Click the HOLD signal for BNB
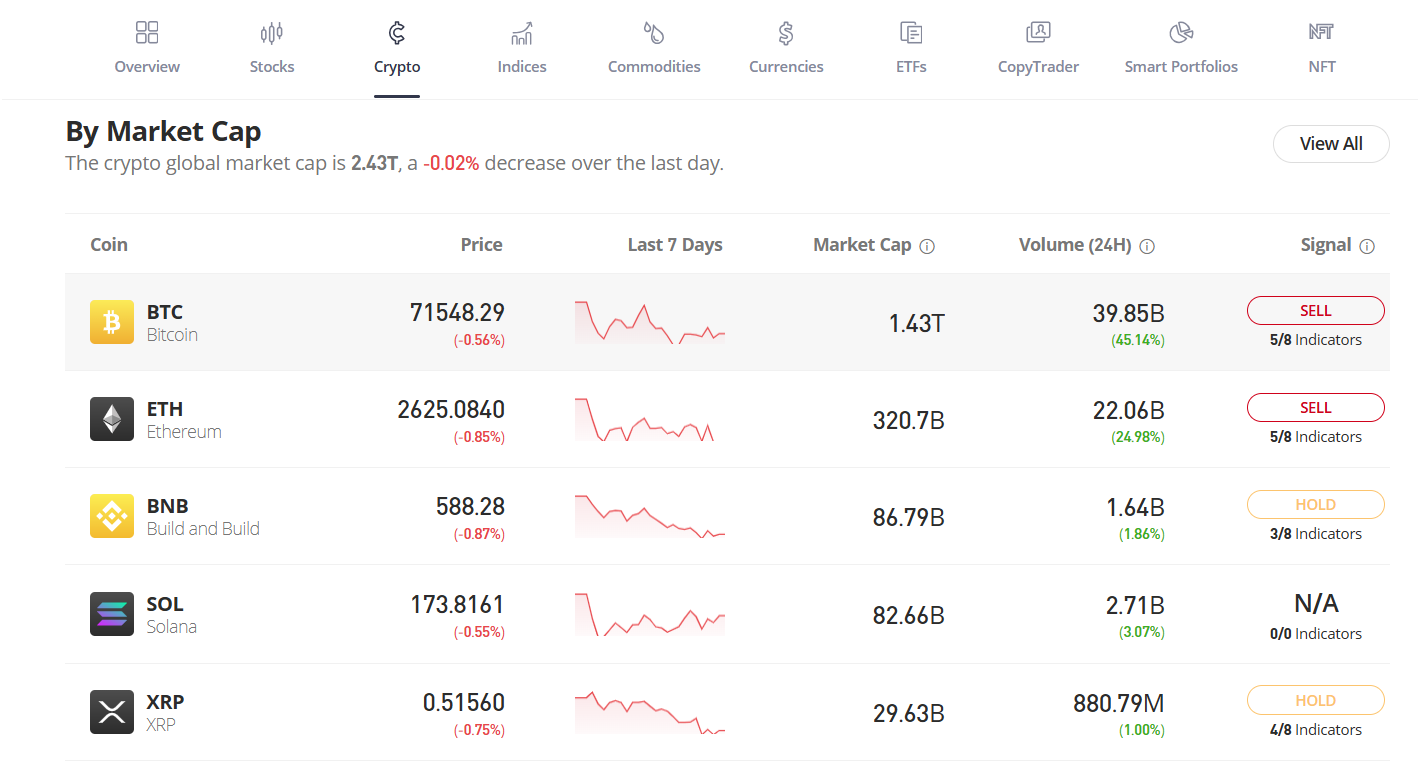1420x765 pixels. (1316, 505)
